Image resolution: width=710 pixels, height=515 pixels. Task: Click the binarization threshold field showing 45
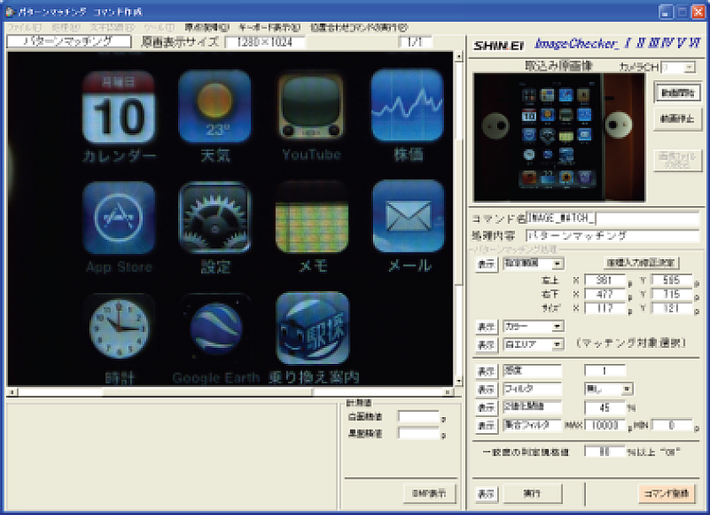point(605,408)
